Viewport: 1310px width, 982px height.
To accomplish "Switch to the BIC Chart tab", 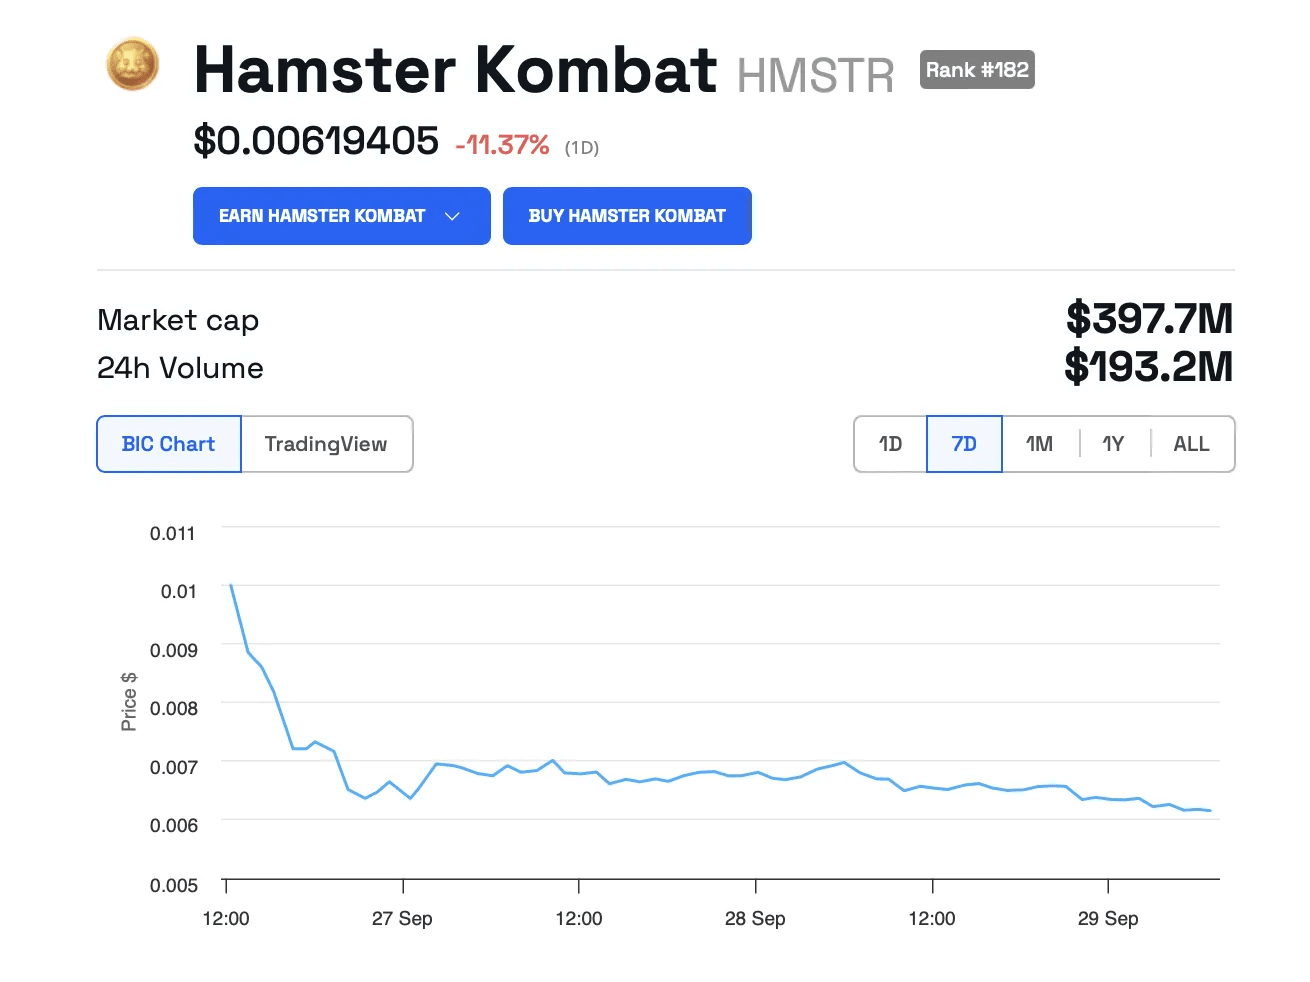I will 169,444.
